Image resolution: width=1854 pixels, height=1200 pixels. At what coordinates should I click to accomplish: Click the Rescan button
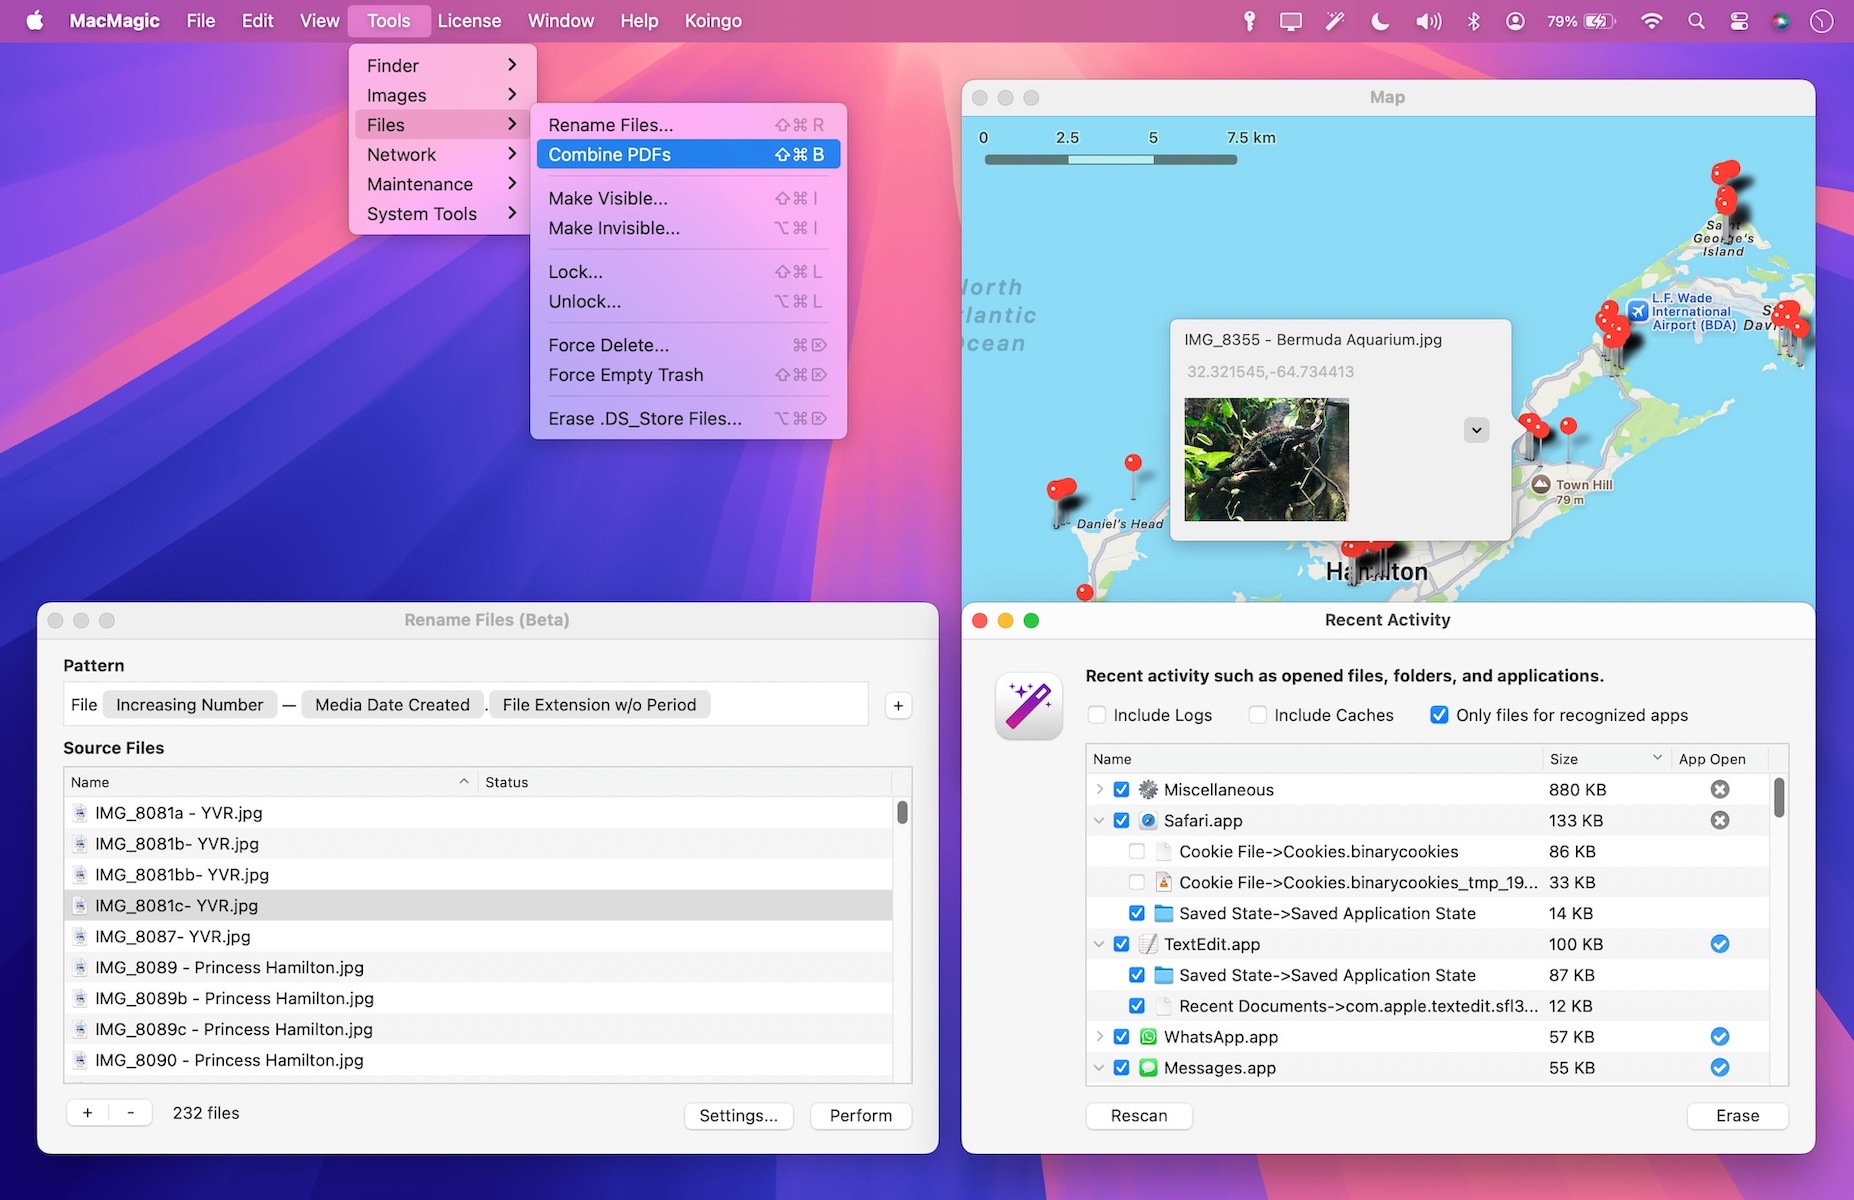tap(1139, 1115)
